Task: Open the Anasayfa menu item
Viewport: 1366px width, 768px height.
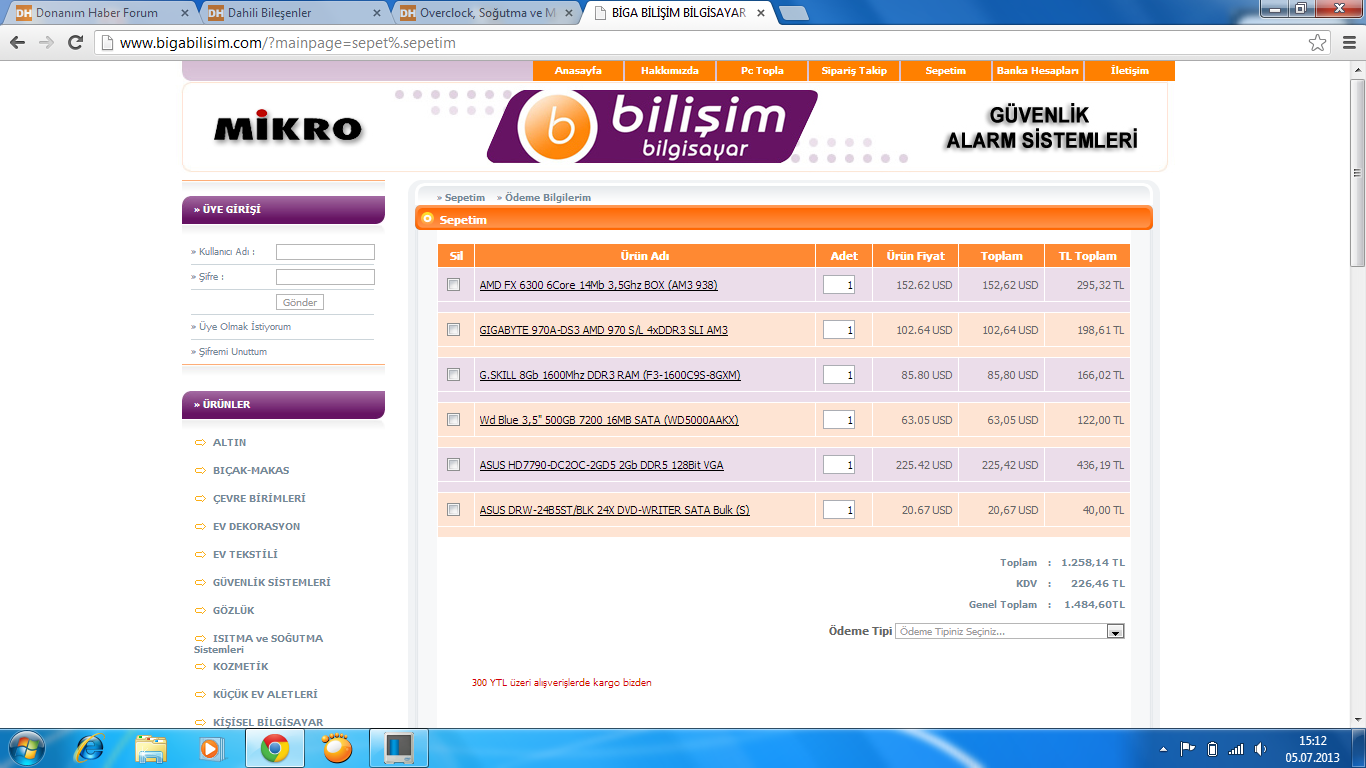Action: [x=578, y=71]
